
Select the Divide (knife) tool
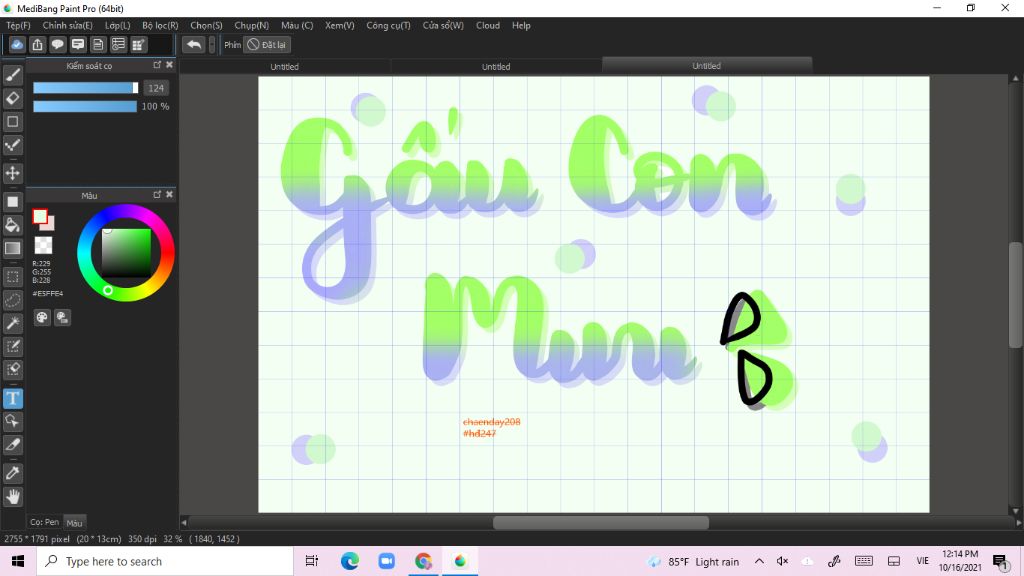pos(12,445)
